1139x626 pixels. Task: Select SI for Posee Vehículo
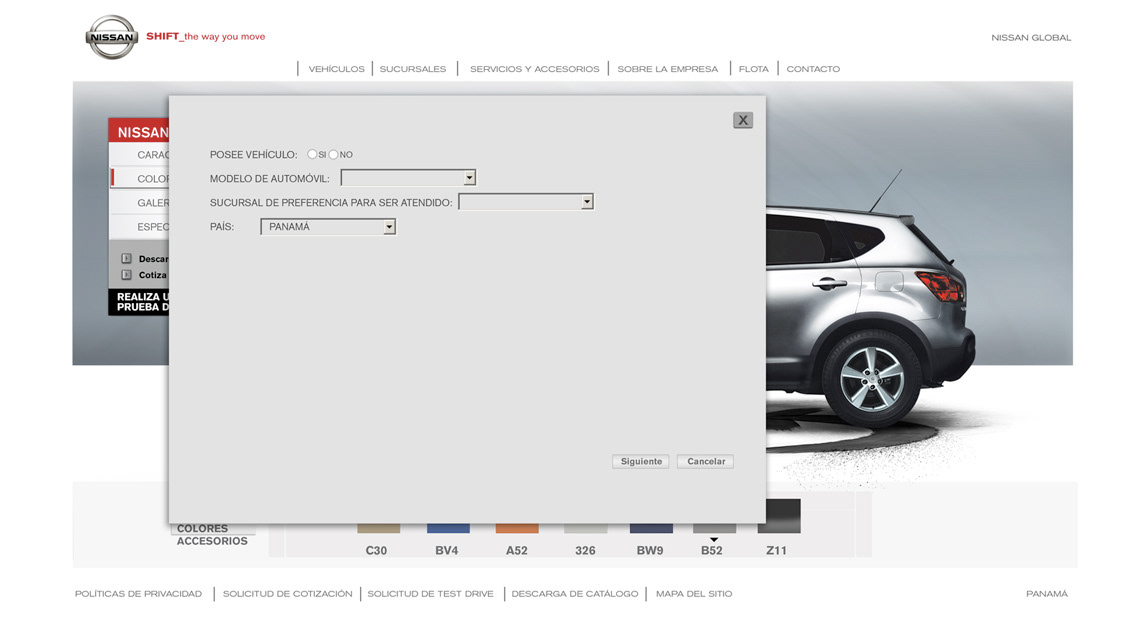(x=312, y=154)
